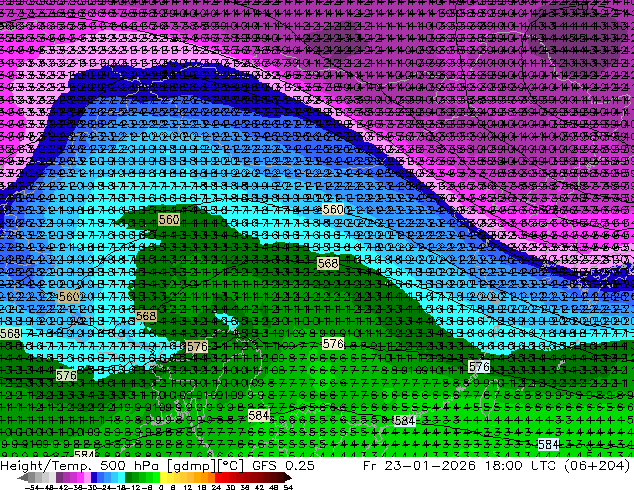The height and width of the screenshot is (490, 634).
Task: Click the bright red swatch in the legend
Action: click(218, 478)
